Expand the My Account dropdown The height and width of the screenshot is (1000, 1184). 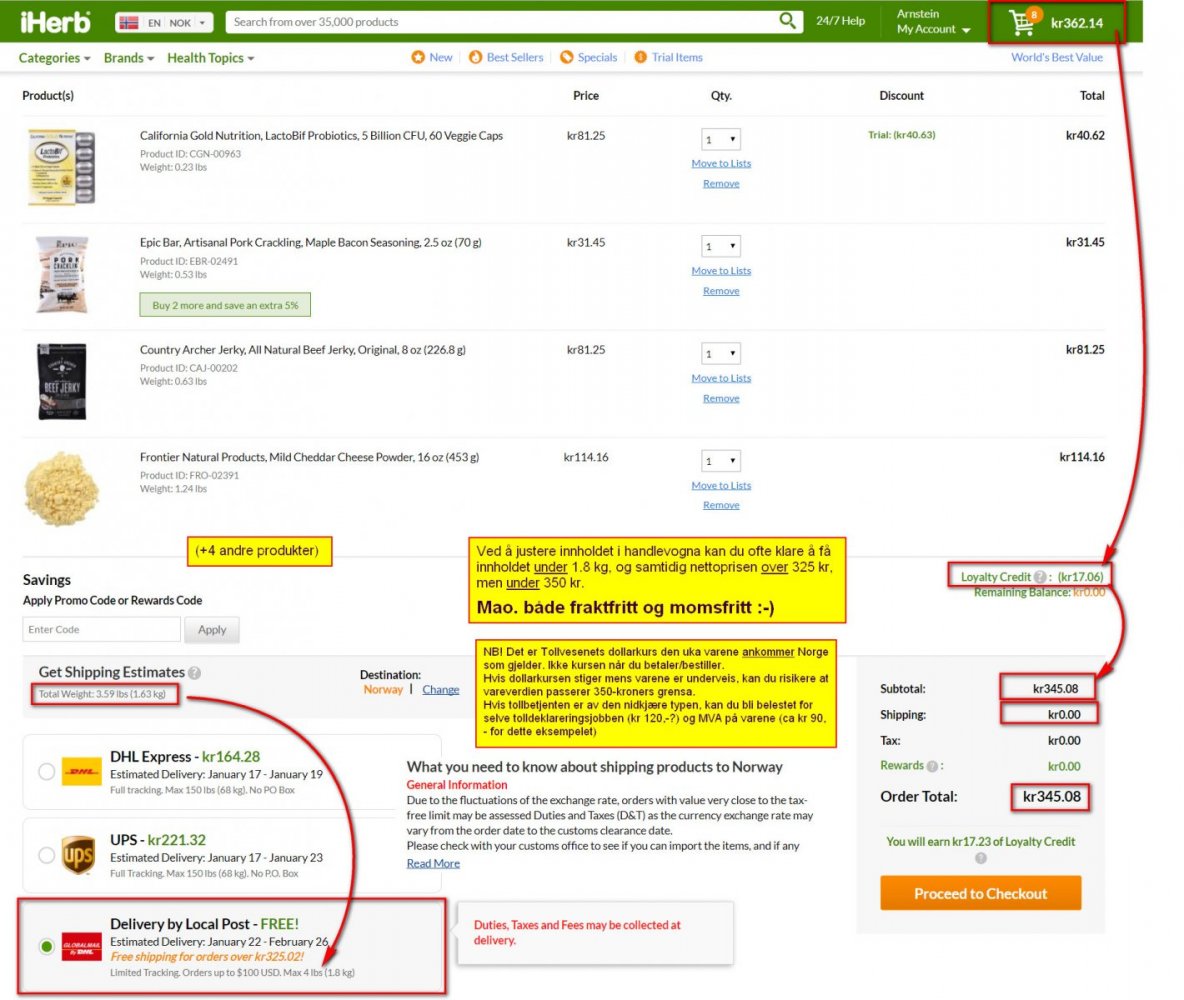[933, 30]
